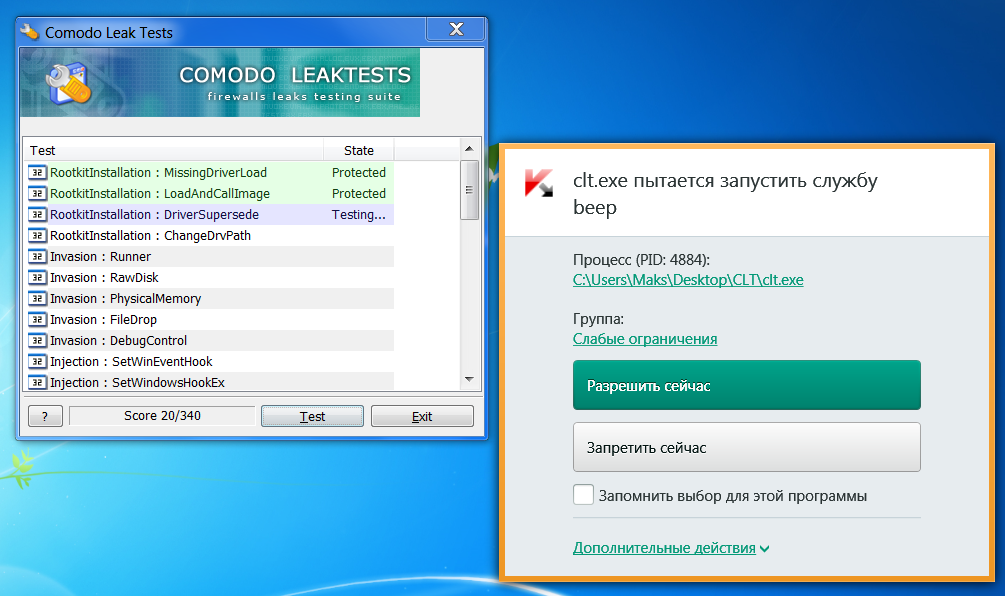Click the 'Protected' state of MissingDriverLoad
This screenshot has width=1005, height=596.
(x=358, y=172)
